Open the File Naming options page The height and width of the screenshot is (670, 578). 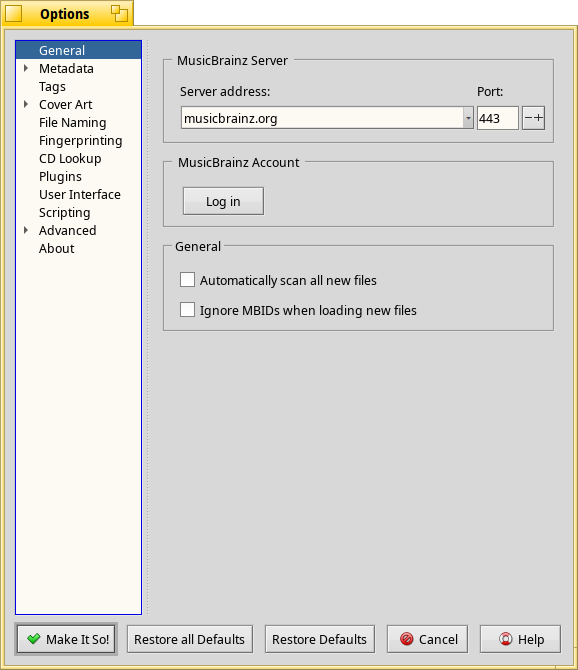coord(73,122)
